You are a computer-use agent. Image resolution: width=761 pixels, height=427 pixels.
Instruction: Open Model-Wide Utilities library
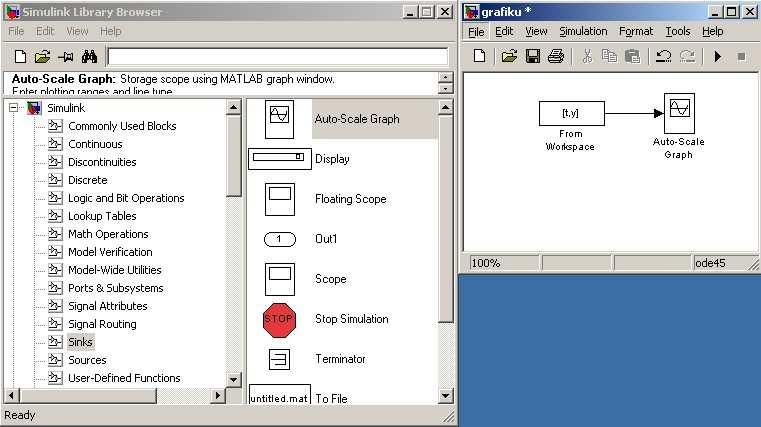(115, 270)
